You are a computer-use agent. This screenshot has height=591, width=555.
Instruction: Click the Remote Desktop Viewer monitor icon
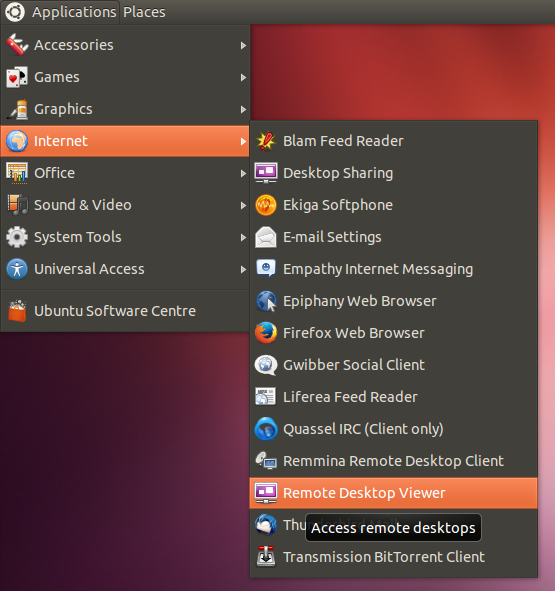point(266,493)
